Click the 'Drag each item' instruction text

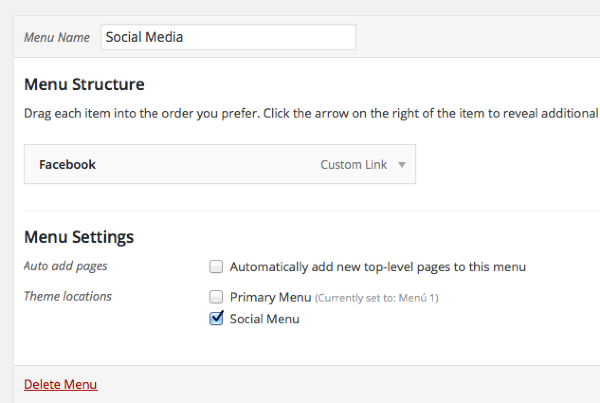[300, 114]
